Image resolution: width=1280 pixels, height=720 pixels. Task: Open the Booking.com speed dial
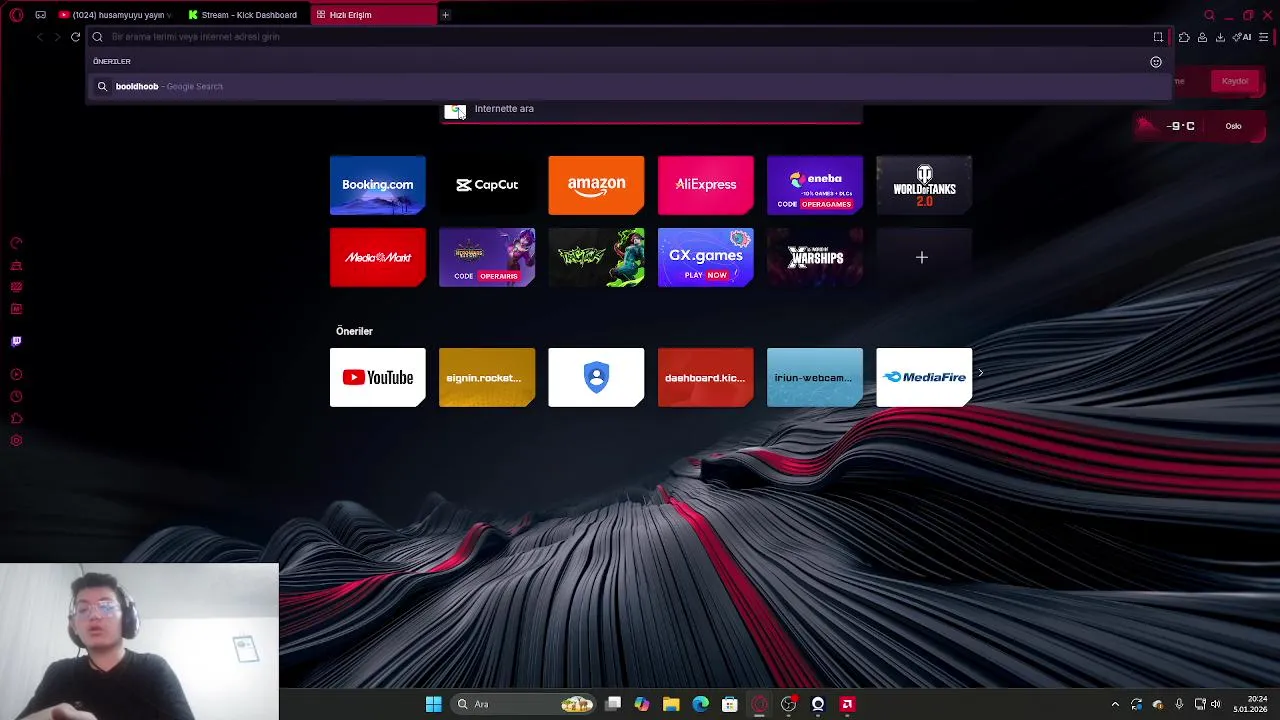(377, 185)
